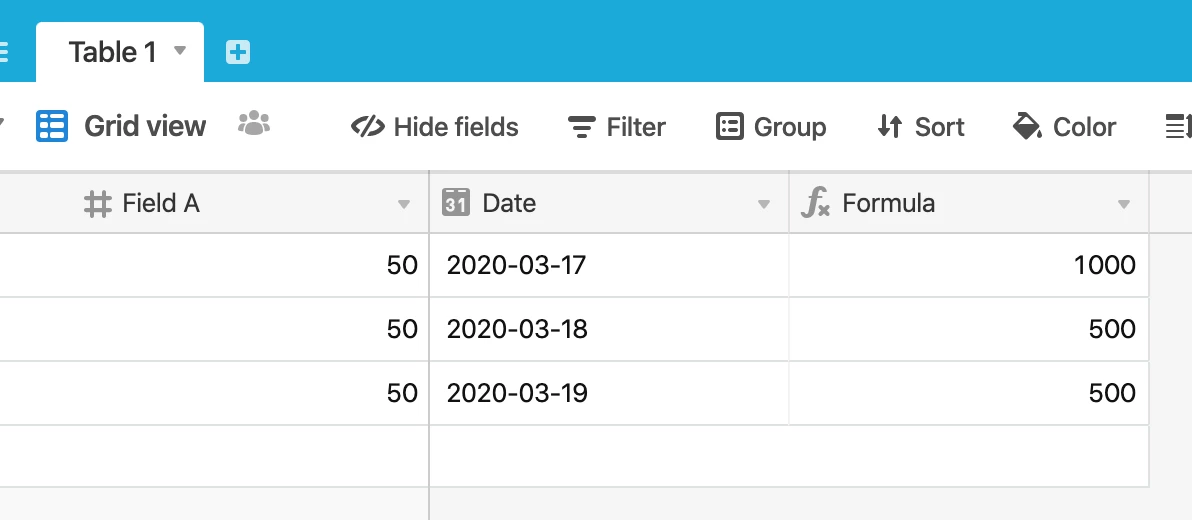Click the Field A number hash icon
1192x520 pixels.
tap(97, 204)
